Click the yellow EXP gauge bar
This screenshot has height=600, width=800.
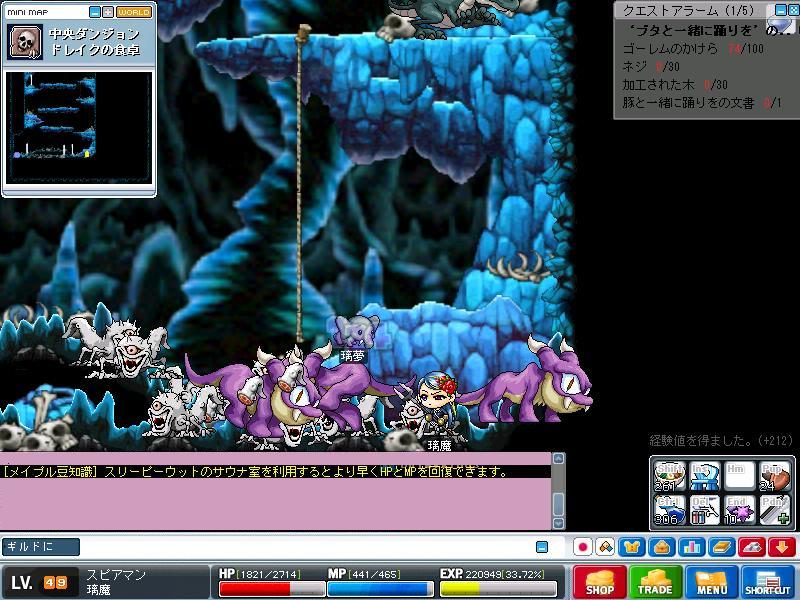498,589
